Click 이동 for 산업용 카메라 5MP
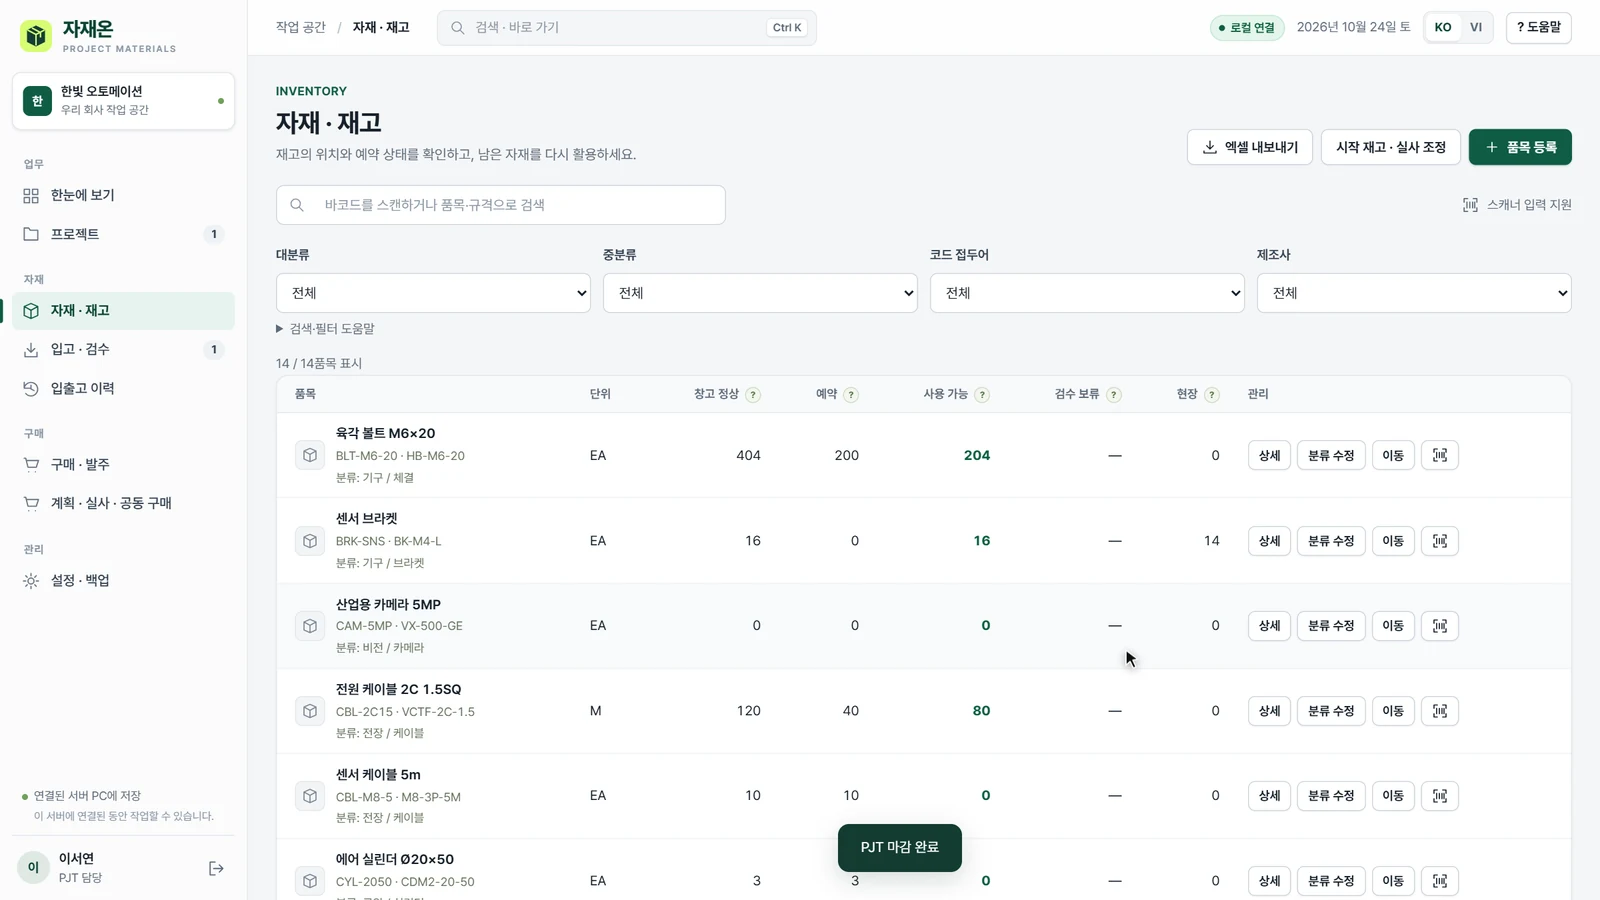 click(1393, 626)
